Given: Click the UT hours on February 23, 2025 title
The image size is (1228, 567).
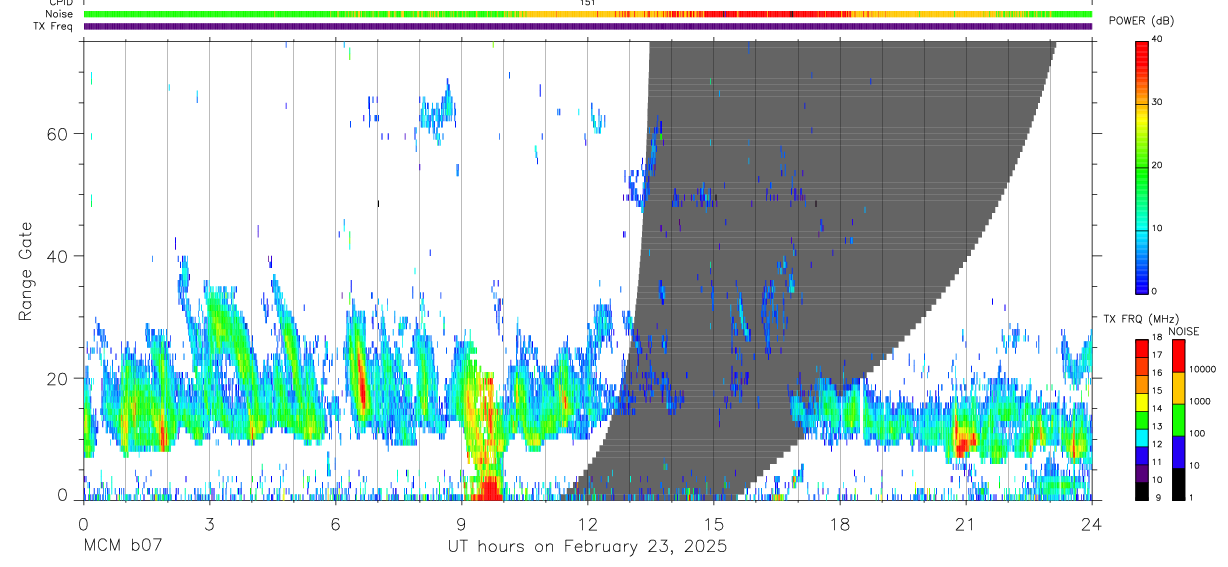Looking at the screenshot, I should [x=586, y=547].
